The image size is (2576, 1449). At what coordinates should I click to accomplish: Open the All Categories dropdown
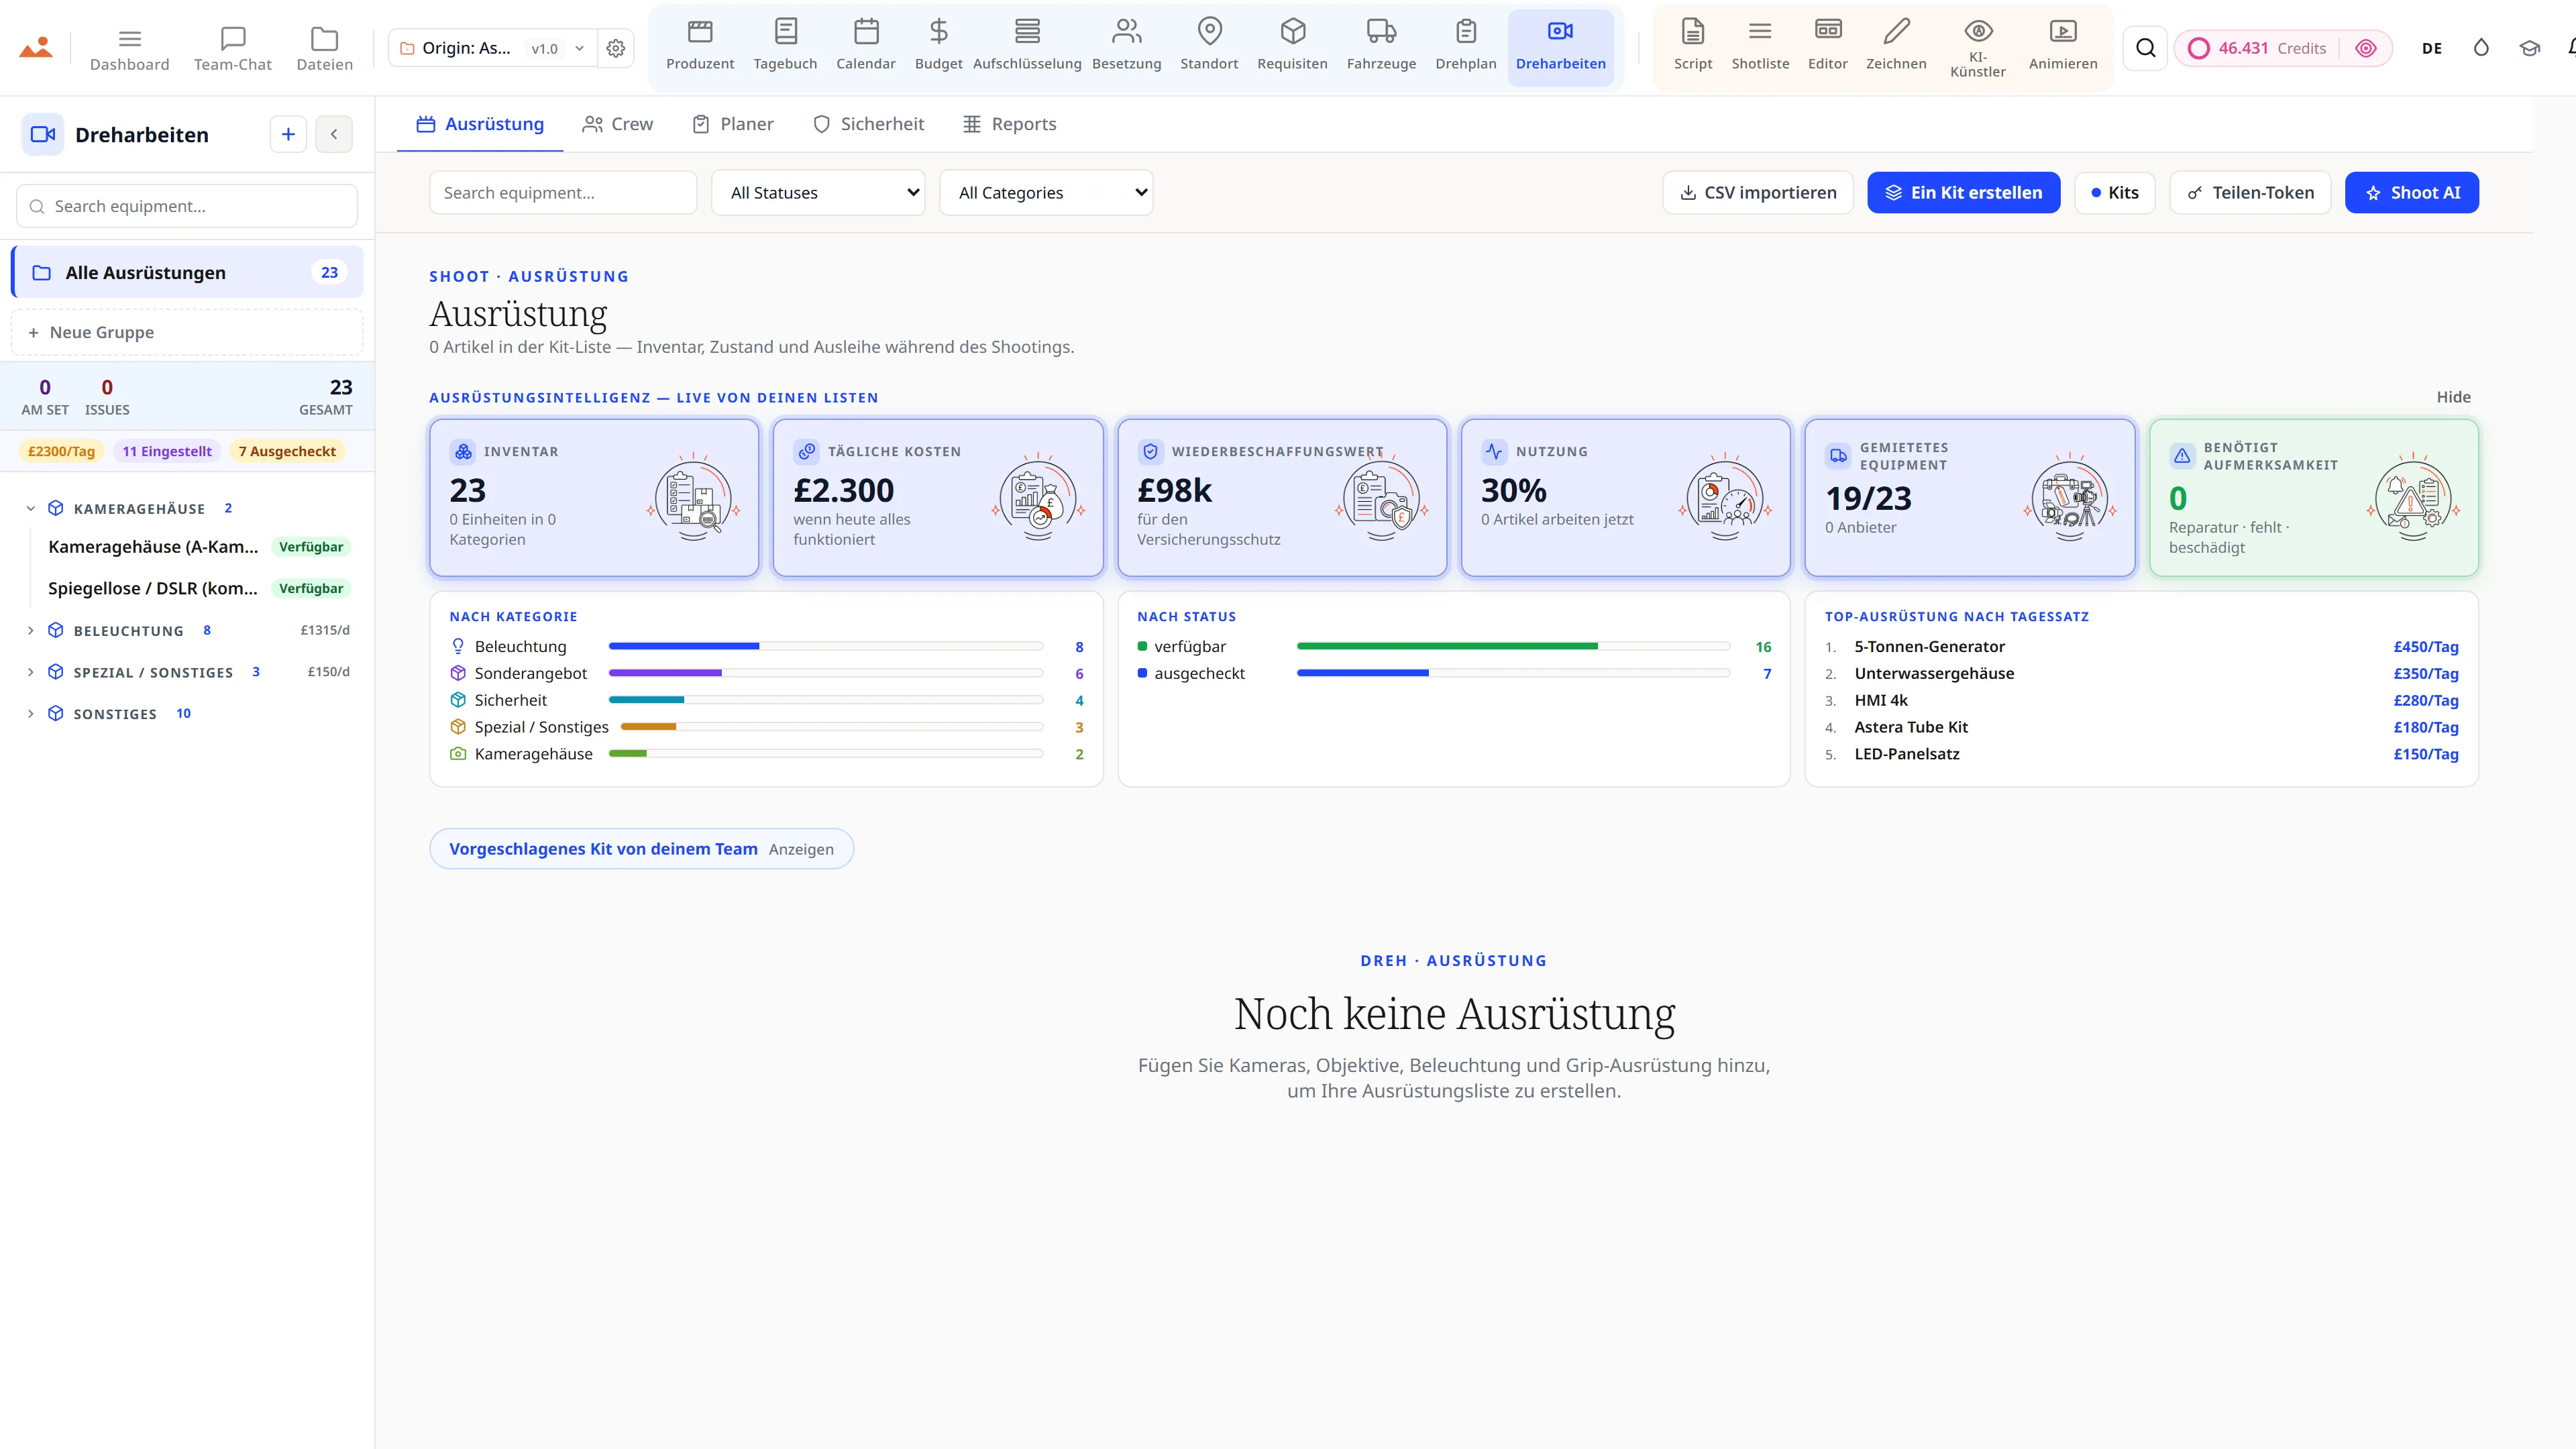coord(1046,192)
